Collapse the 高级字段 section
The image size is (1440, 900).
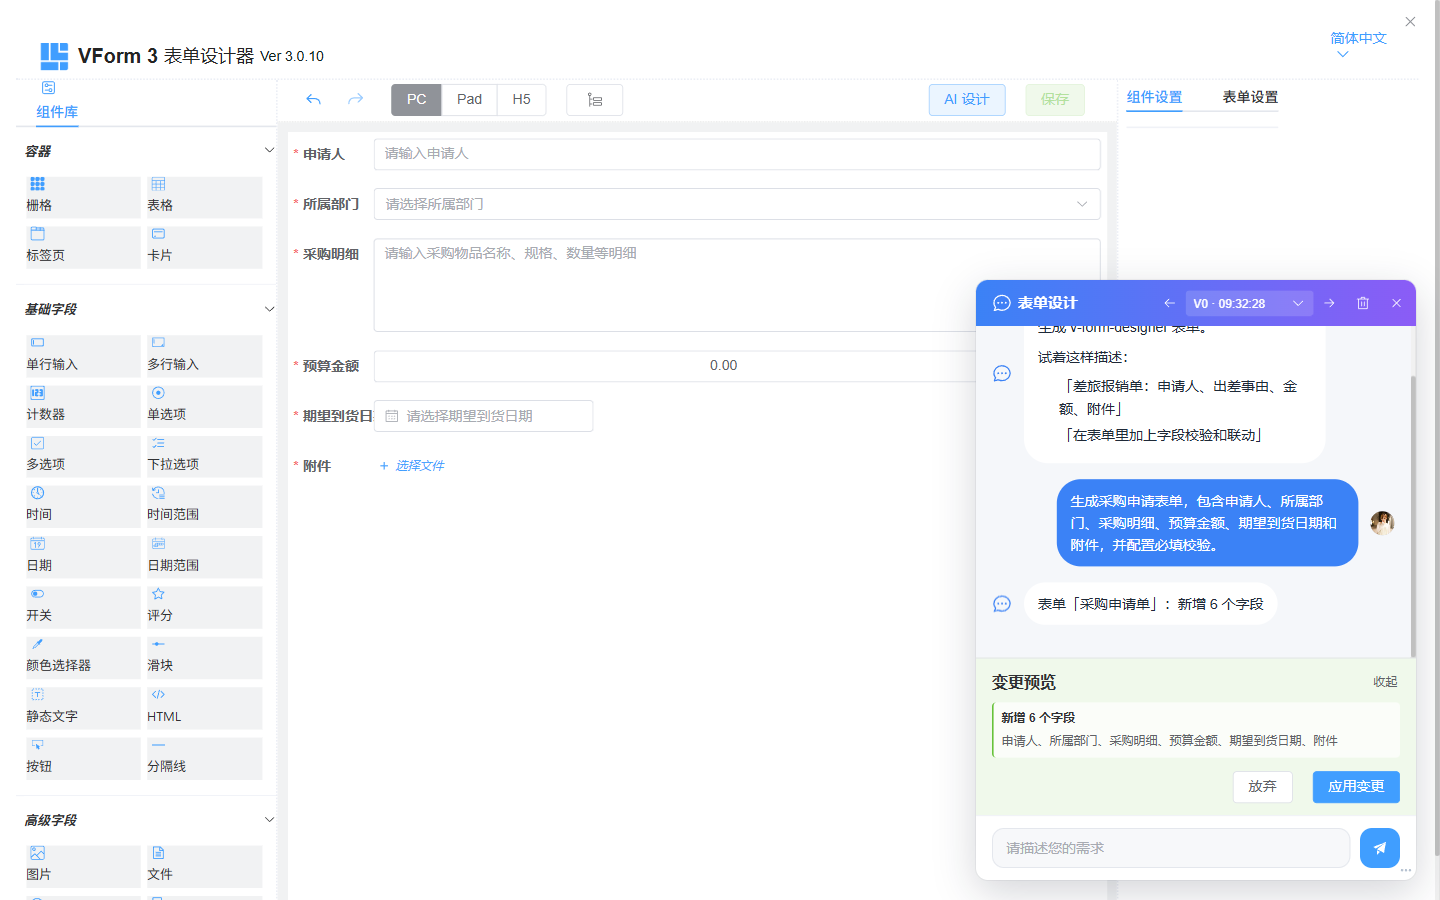[269, 819]
